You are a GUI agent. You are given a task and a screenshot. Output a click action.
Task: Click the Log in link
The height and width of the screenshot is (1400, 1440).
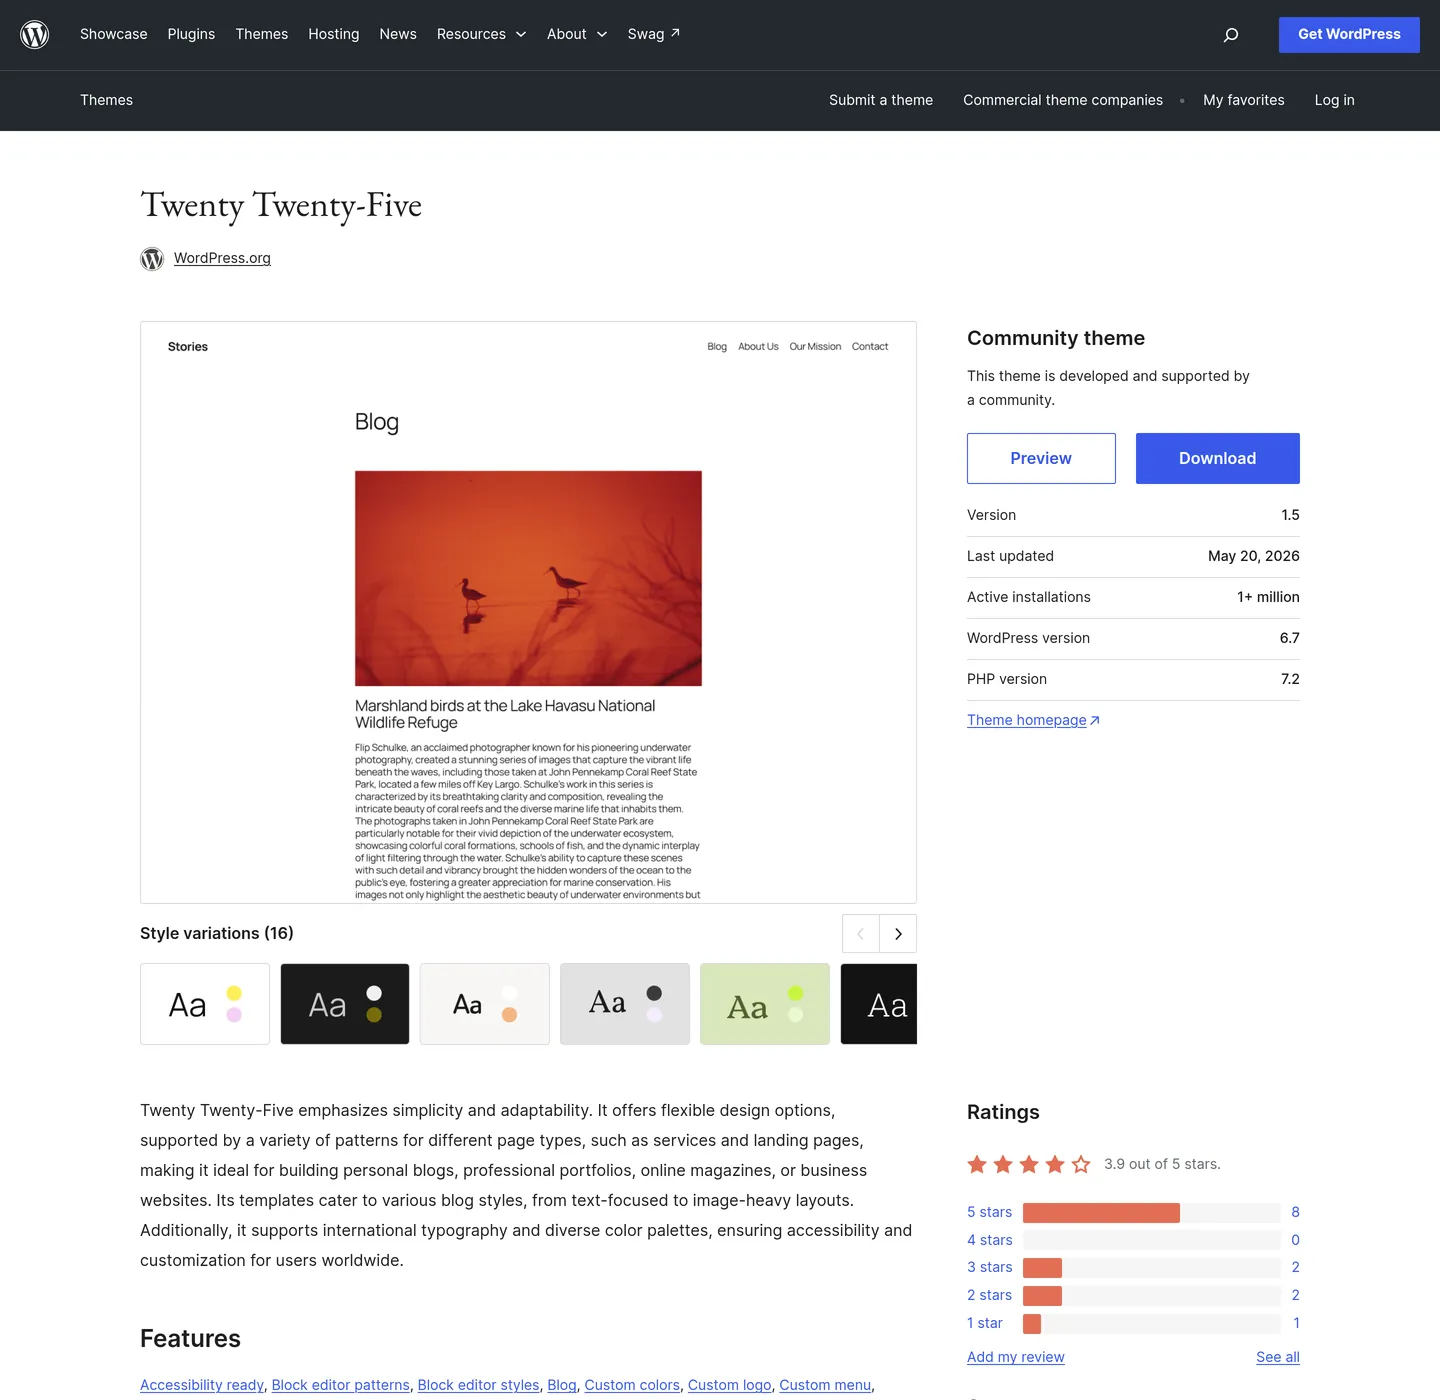coord(1334,100)
